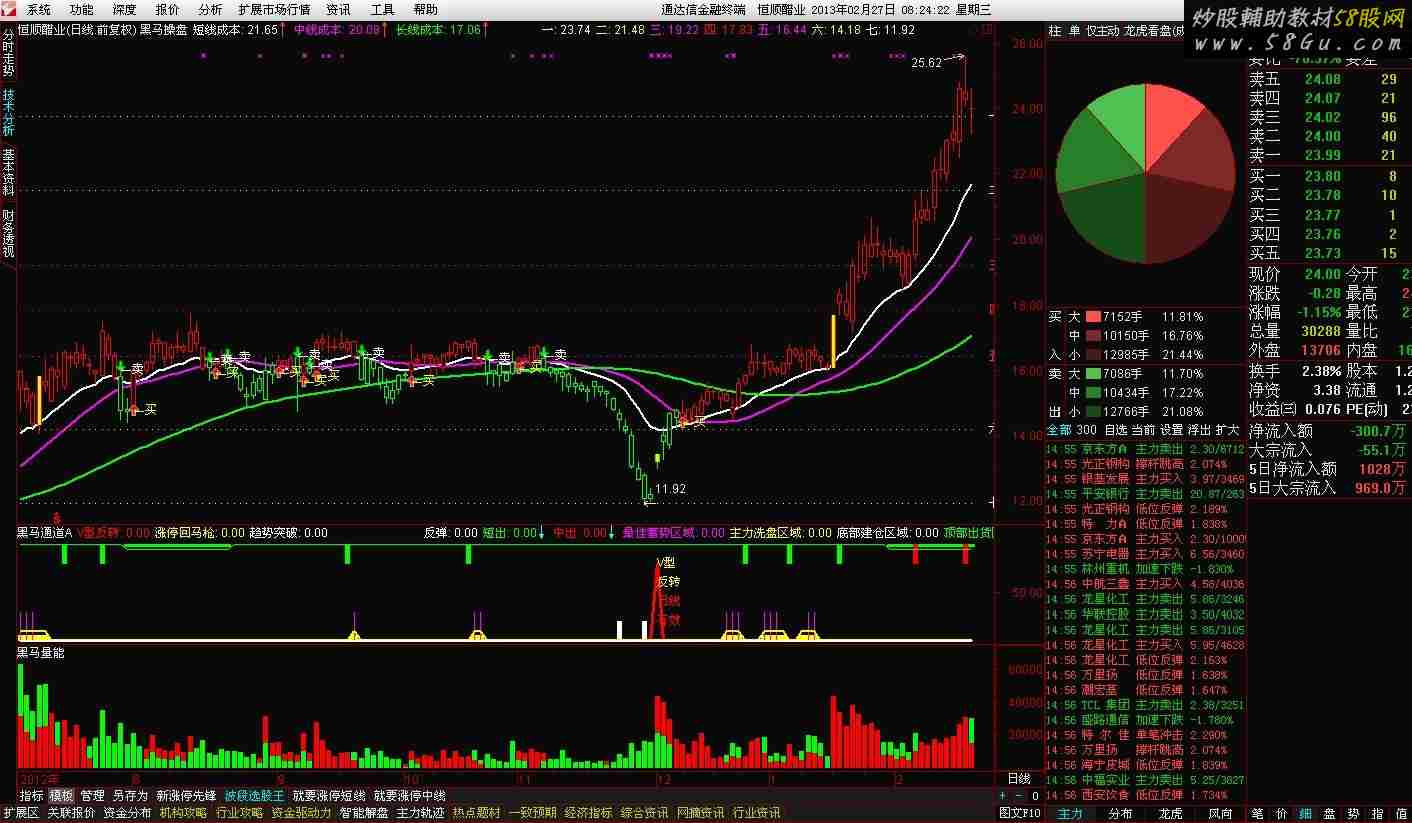Select 新涨停先锋 template
Screen dimensions: 1412x823
(186, 796)
